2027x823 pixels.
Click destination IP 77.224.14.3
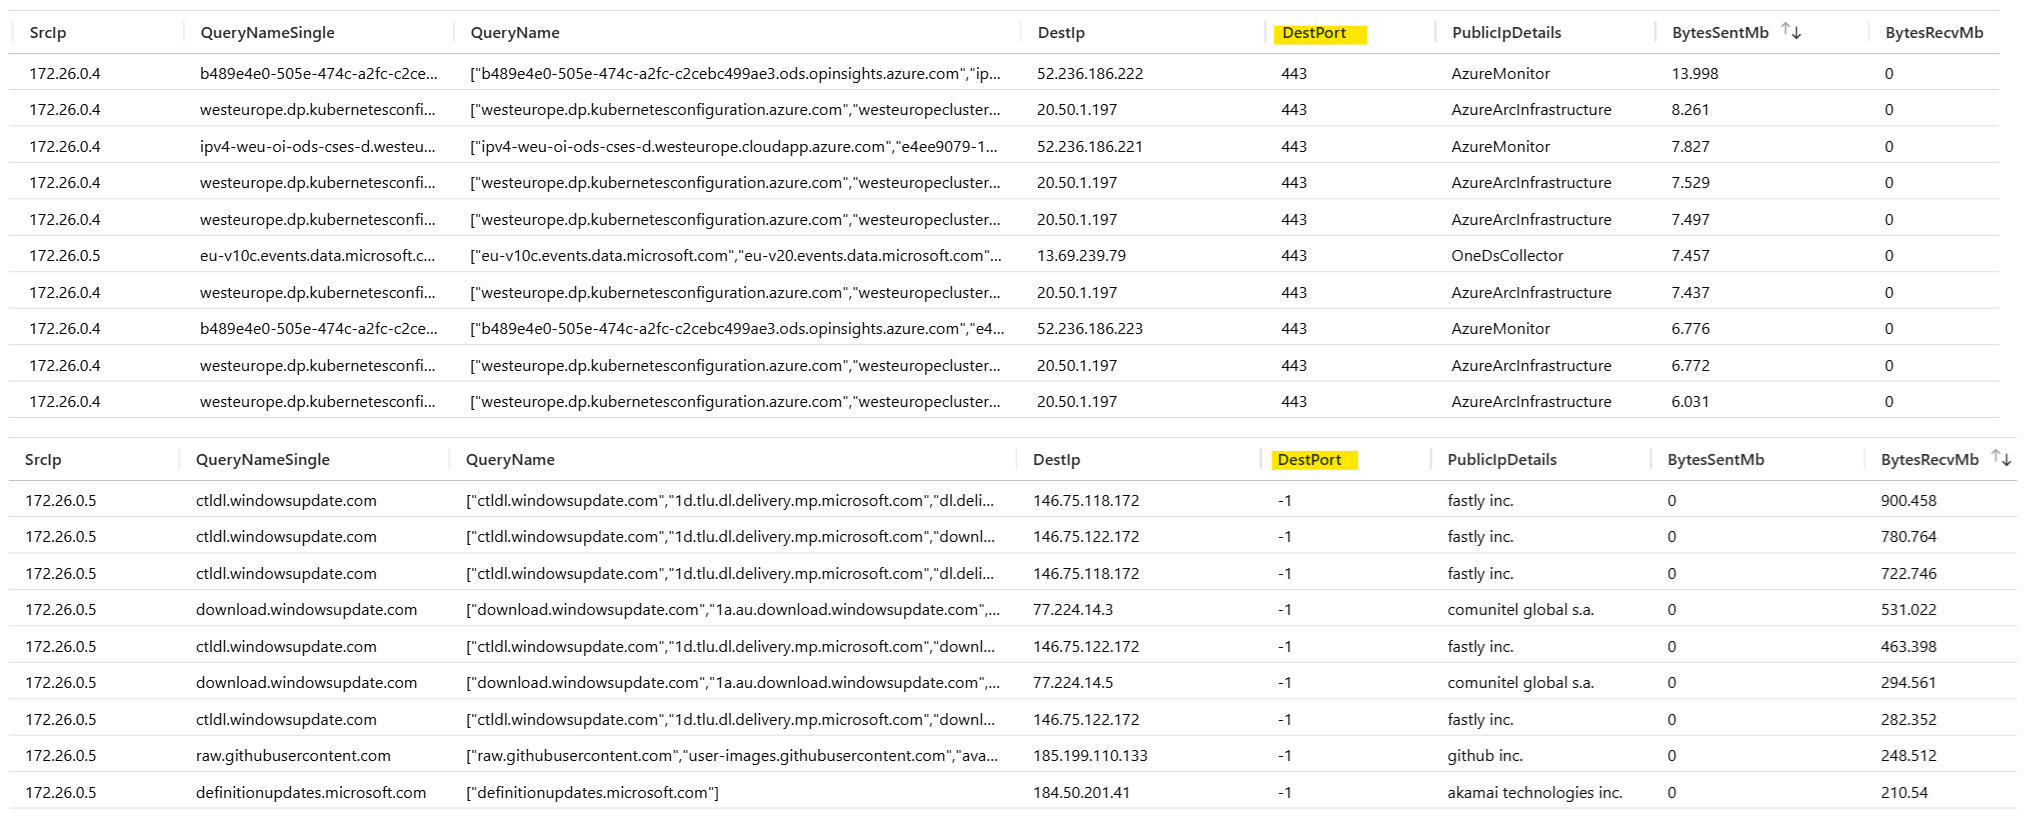[1073, 610]
